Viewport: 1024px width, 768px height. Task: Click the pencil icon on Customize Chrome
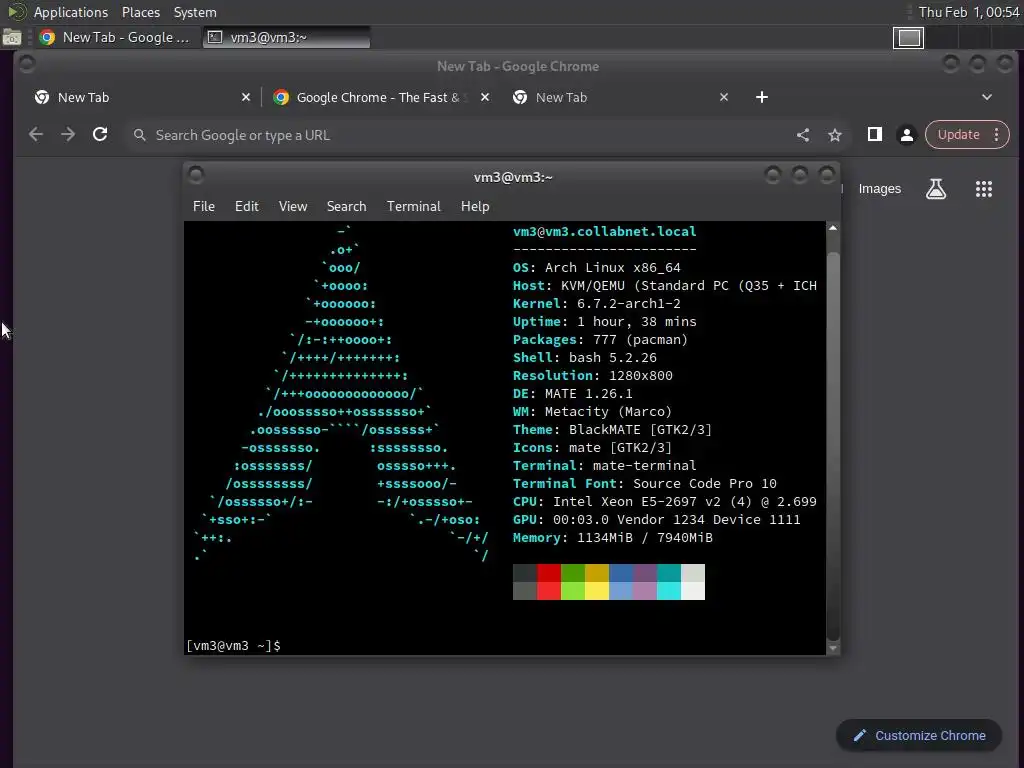[x=860, y=736]
